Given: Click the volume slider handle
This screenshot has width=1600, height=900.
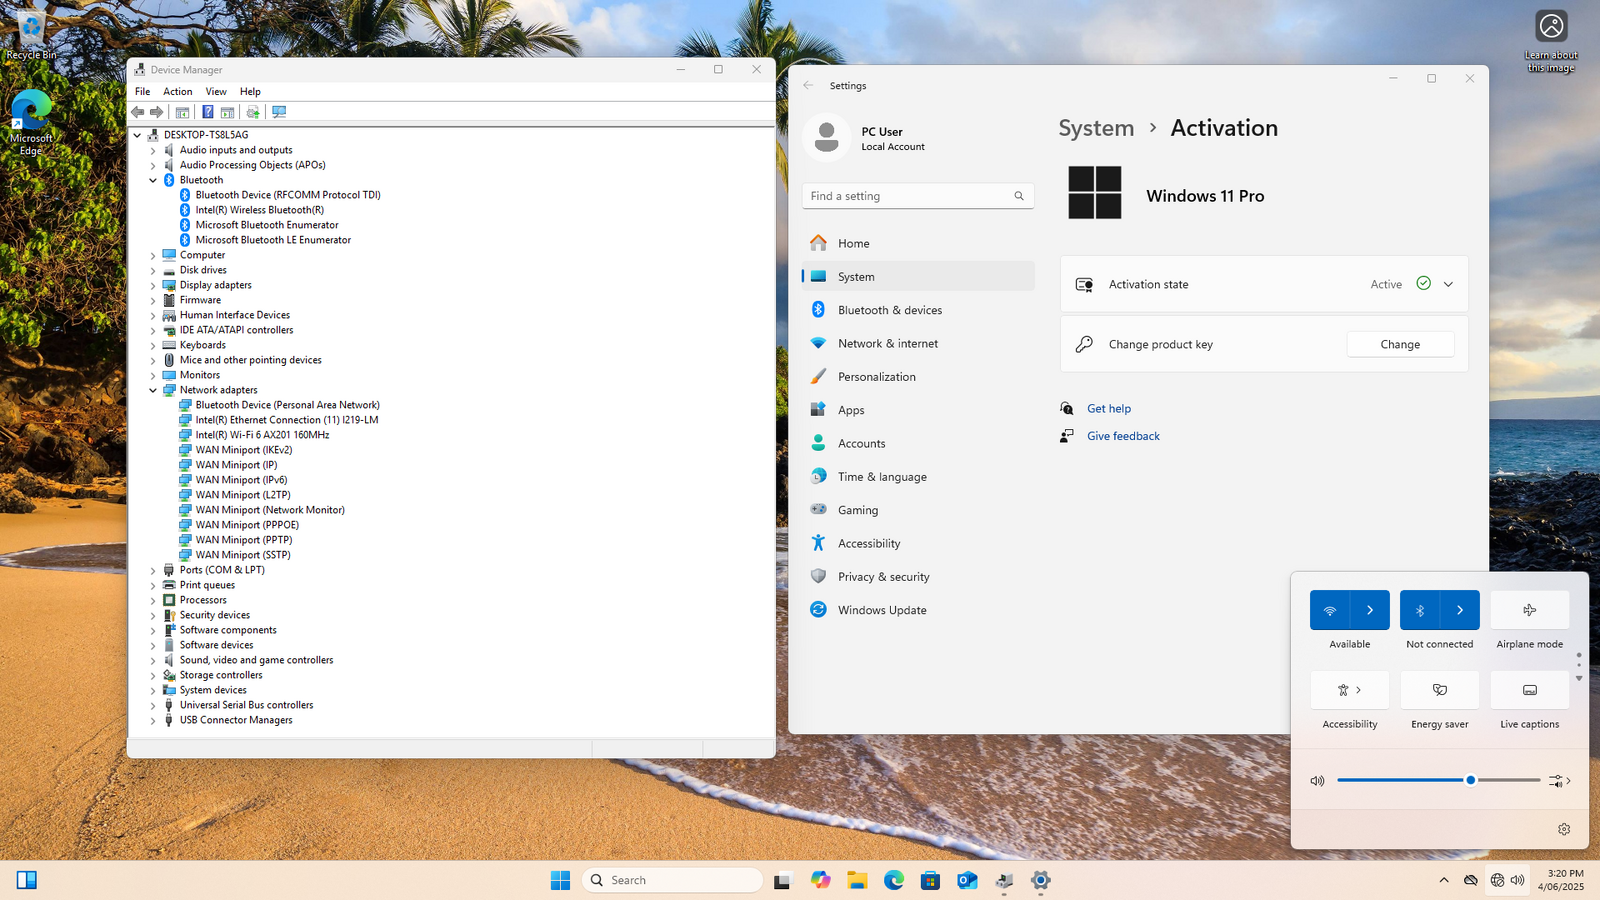Looking at the screenshot, I should point(1470,780).
